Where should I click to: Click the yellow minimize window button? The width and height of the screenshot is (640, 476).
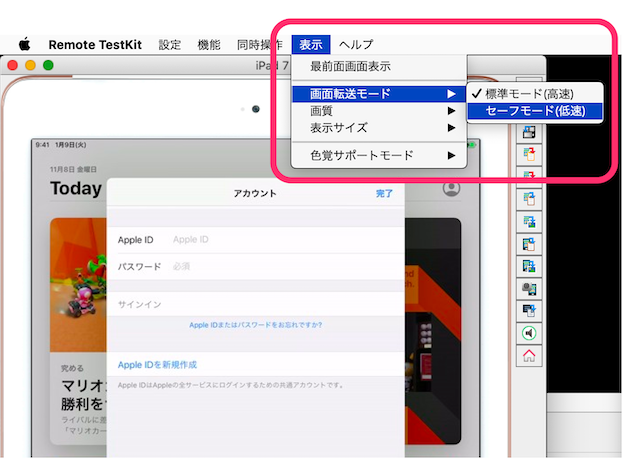(x=30, y=65)
